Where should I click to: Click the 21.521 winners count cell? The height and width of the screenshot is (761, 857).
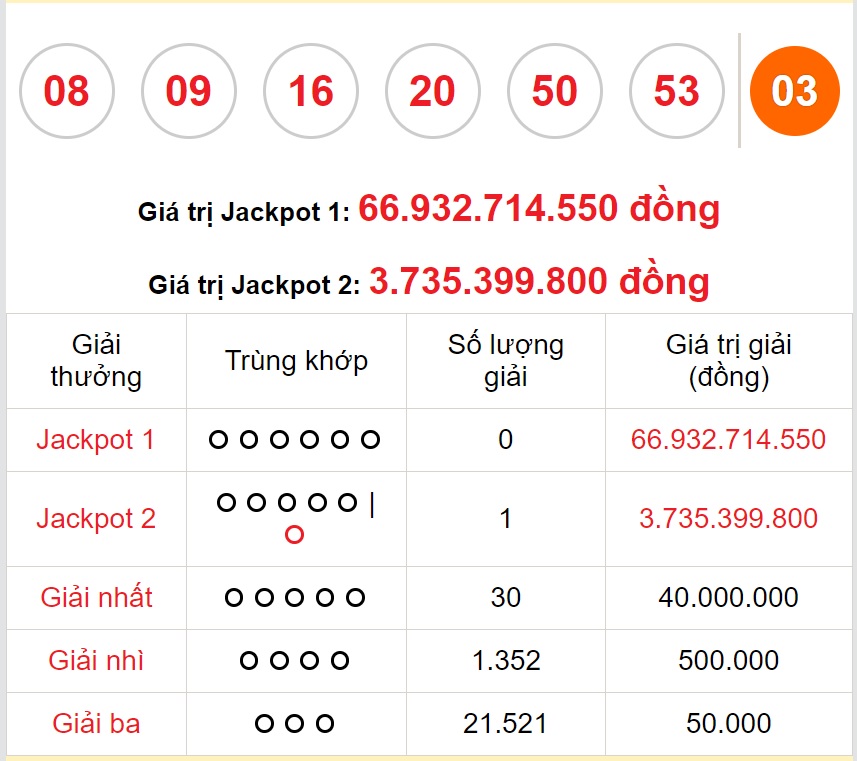pos(506,723)
